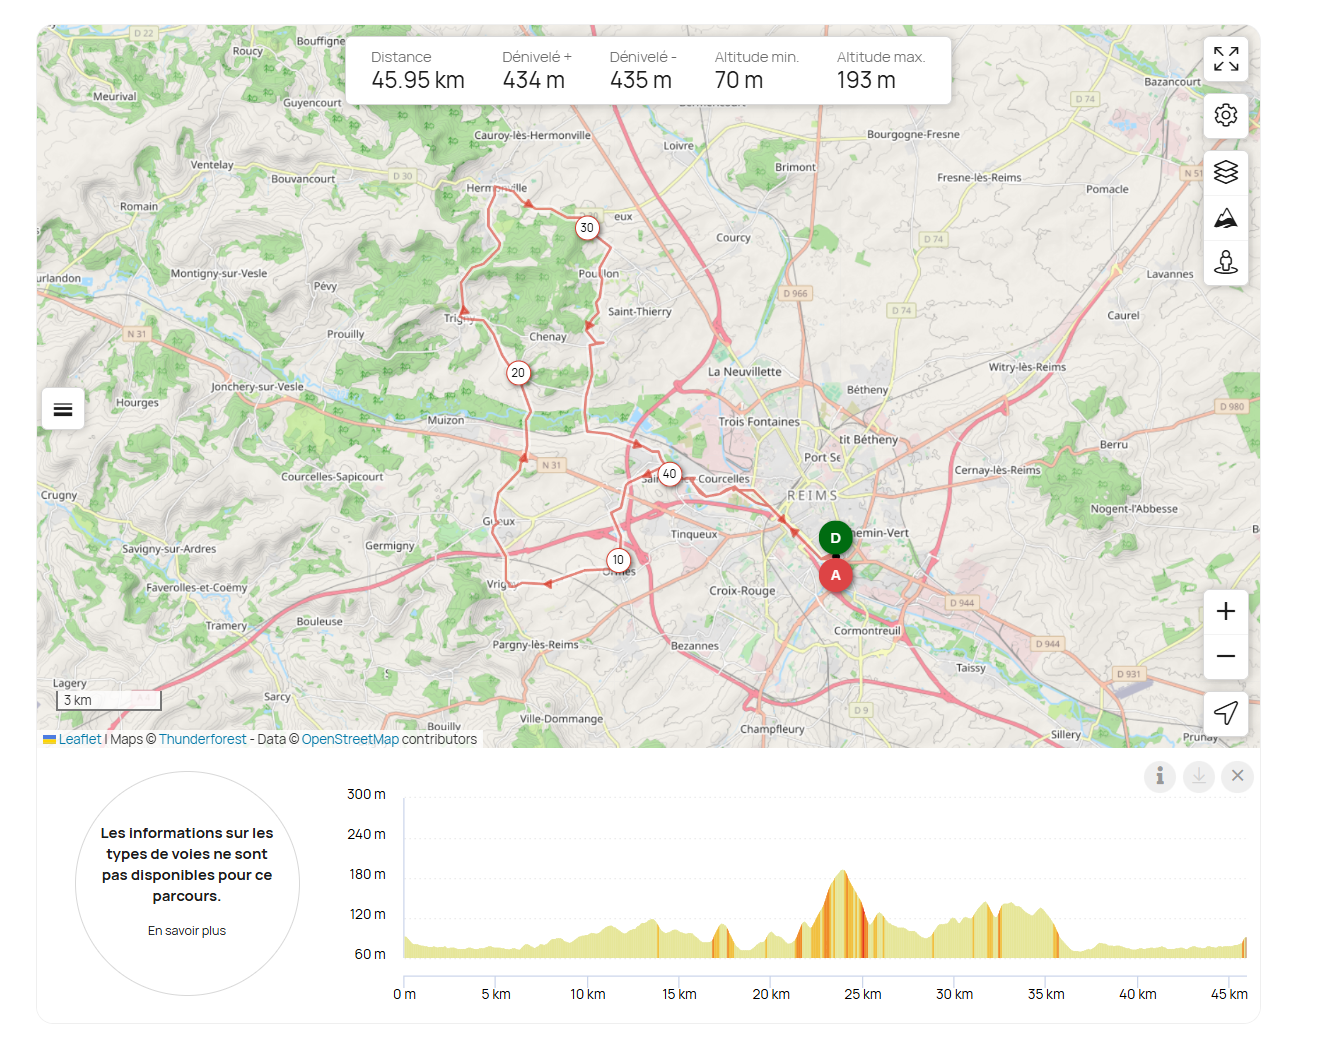This screenshot has width=1333, height=1059.
Task: Click the 'En savoir plus' link
Action: pos(187,931)
